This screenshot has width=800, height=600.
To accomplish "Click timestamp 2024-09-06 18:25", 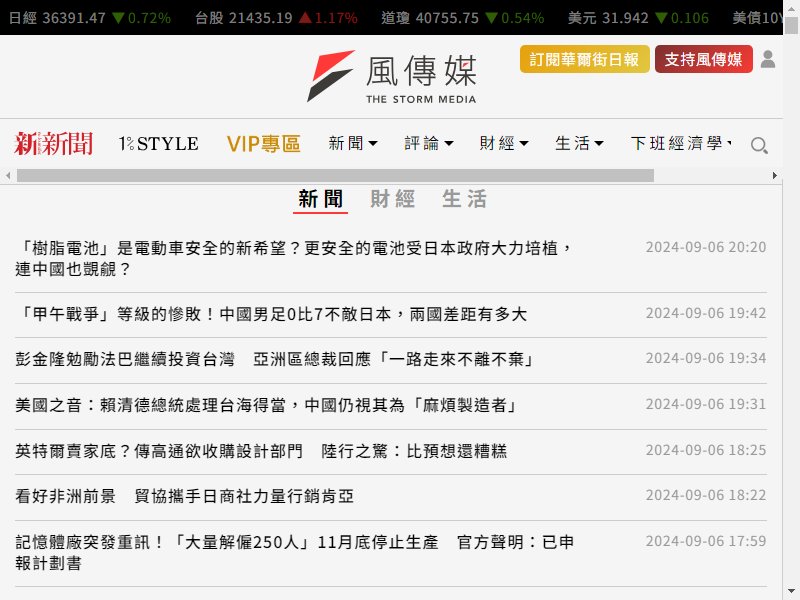I will pyautogui.click(x=706, y=451).
